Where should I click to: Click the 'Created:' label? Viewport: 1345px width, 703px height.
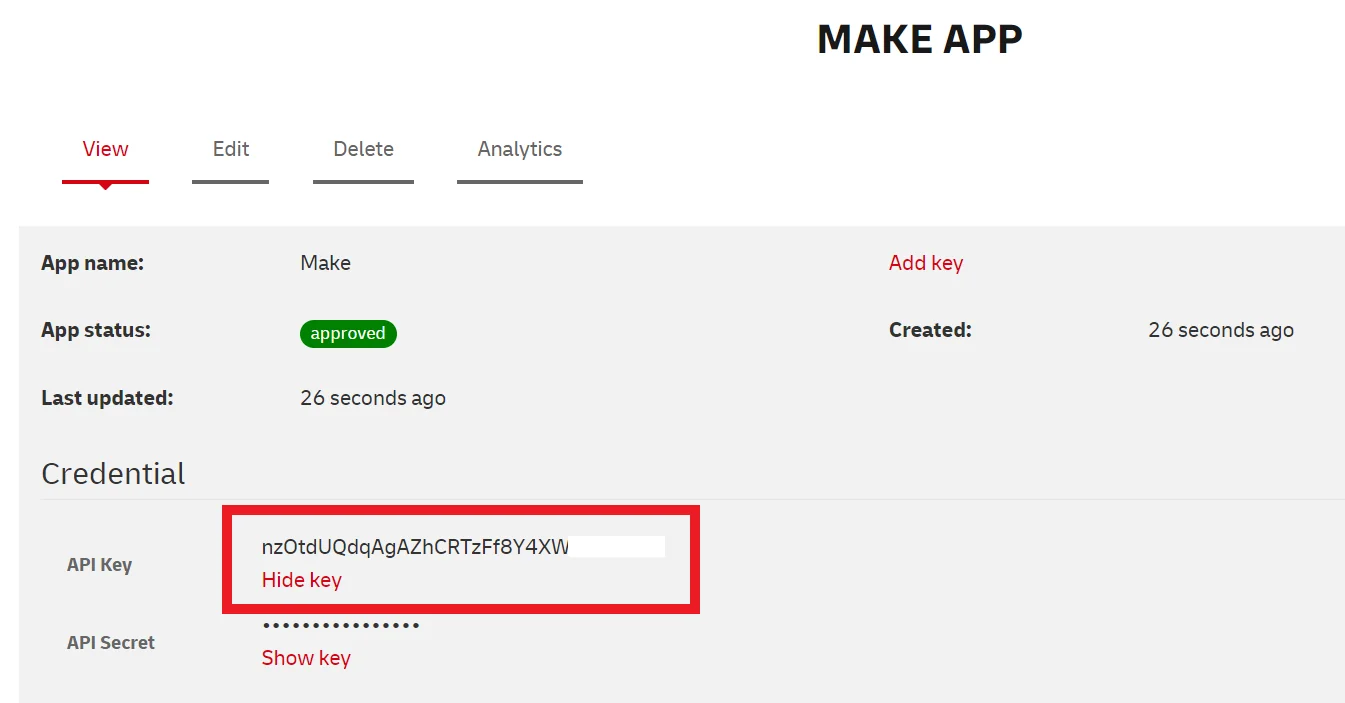[x=930, y=330]
